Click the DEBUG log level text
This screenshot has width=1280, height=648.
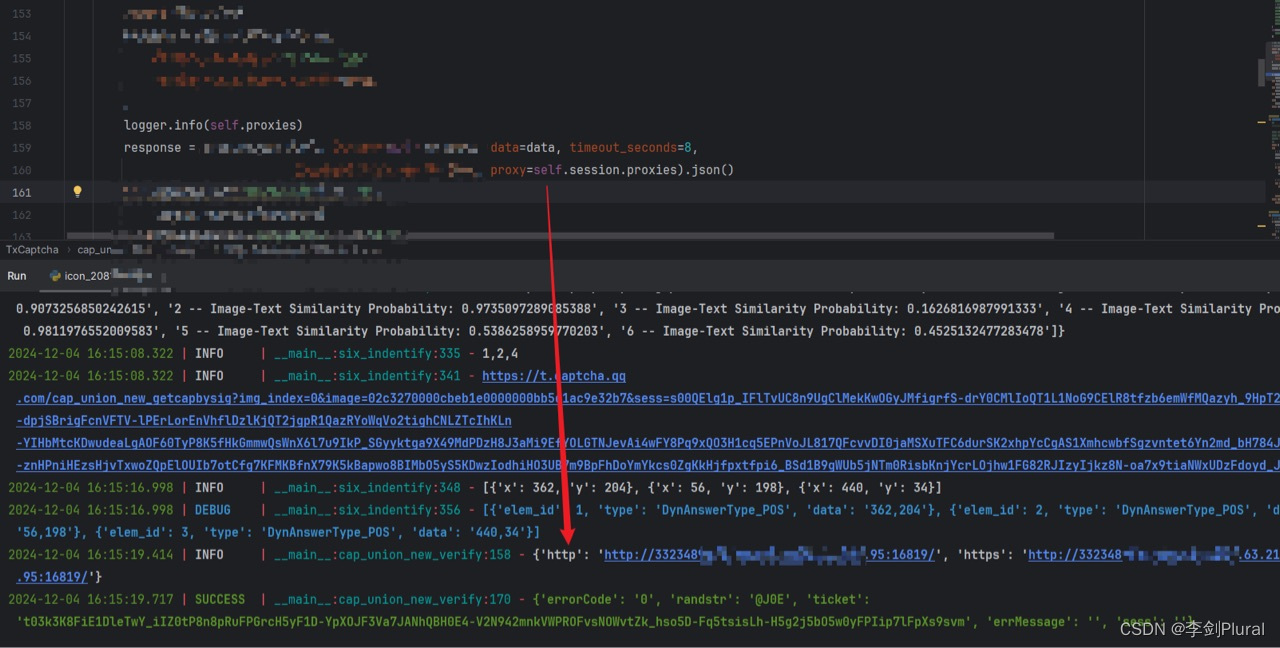click(x=213, y=510)
